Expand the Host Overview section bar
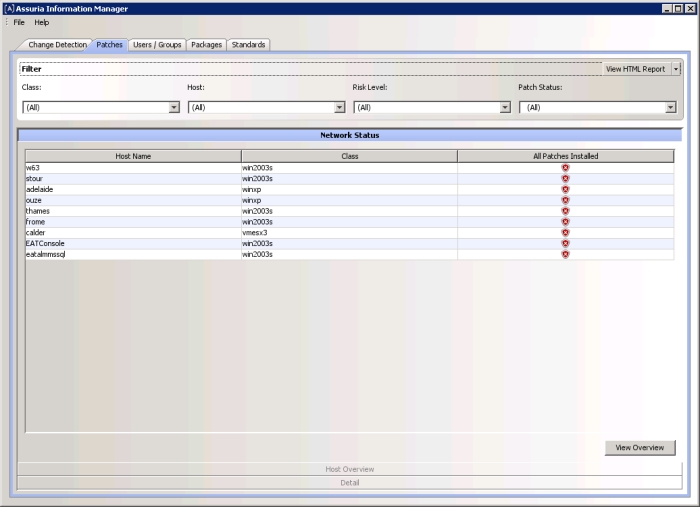The width and height of the screenshot is (700, 507). pyautogui.click(x=350, y=468)
